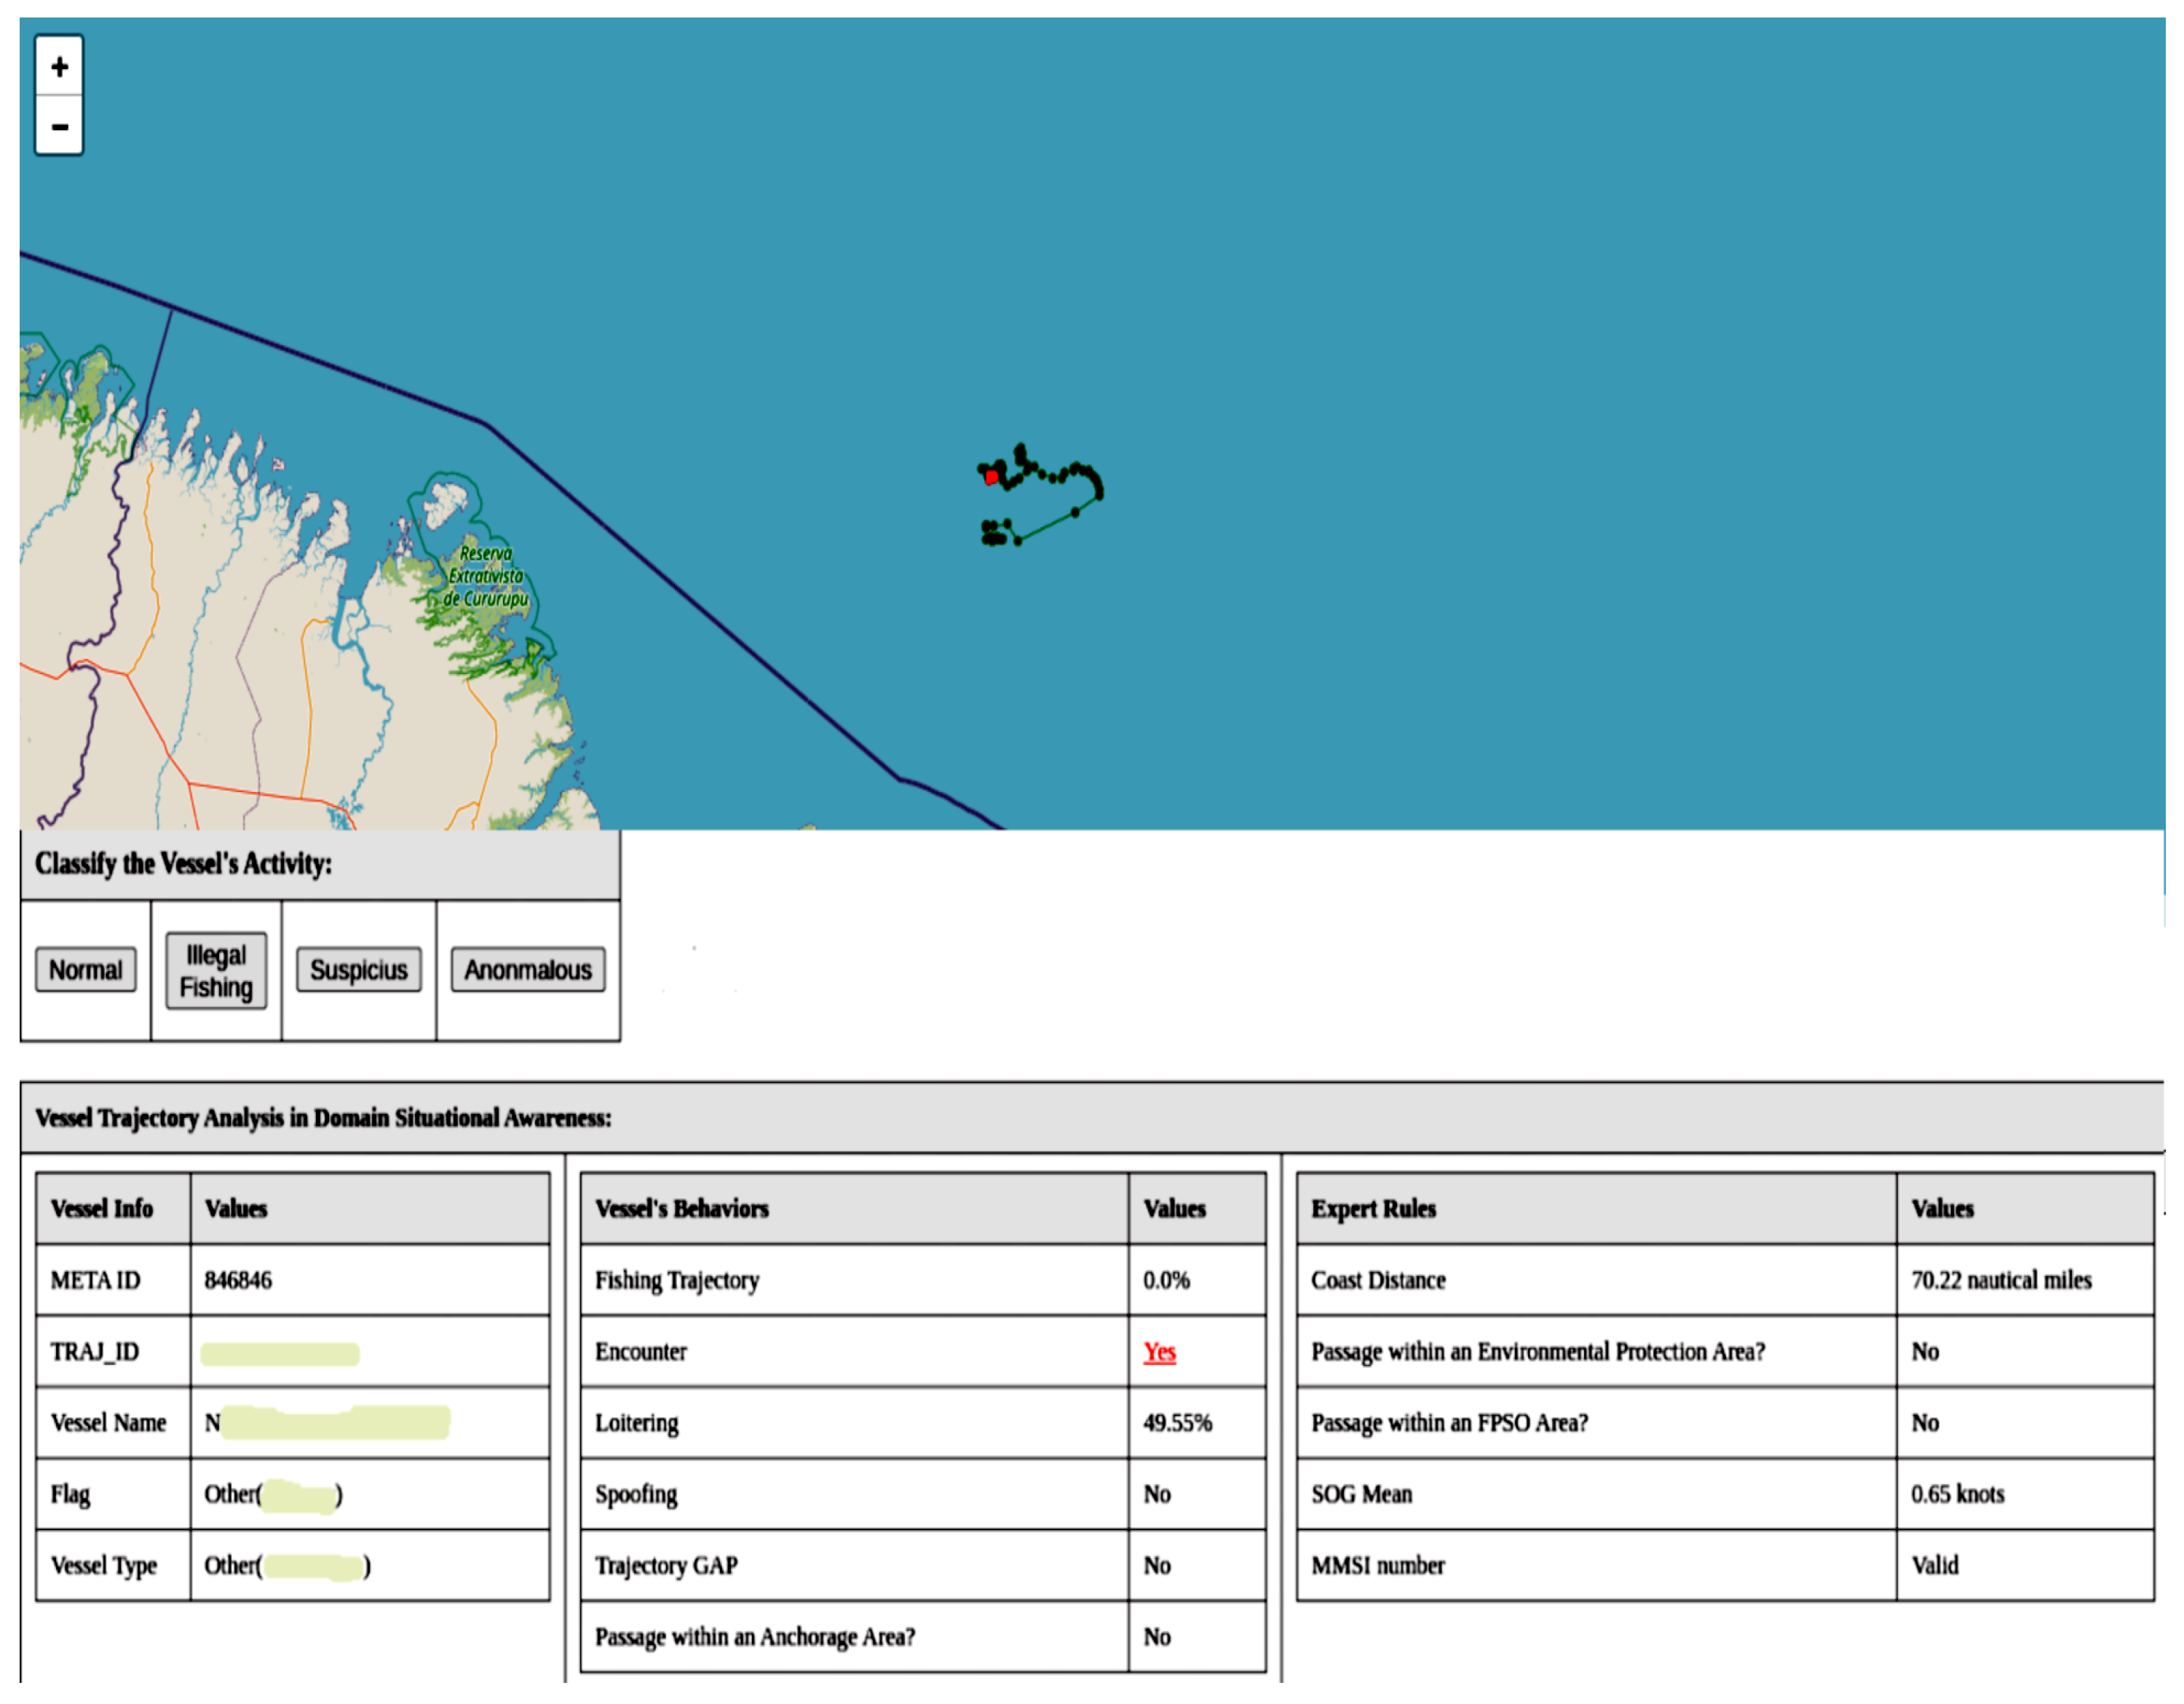The image size is (2184, 1704).
Task: Click the Vessel Info table header
Action: pos(102,1208)
